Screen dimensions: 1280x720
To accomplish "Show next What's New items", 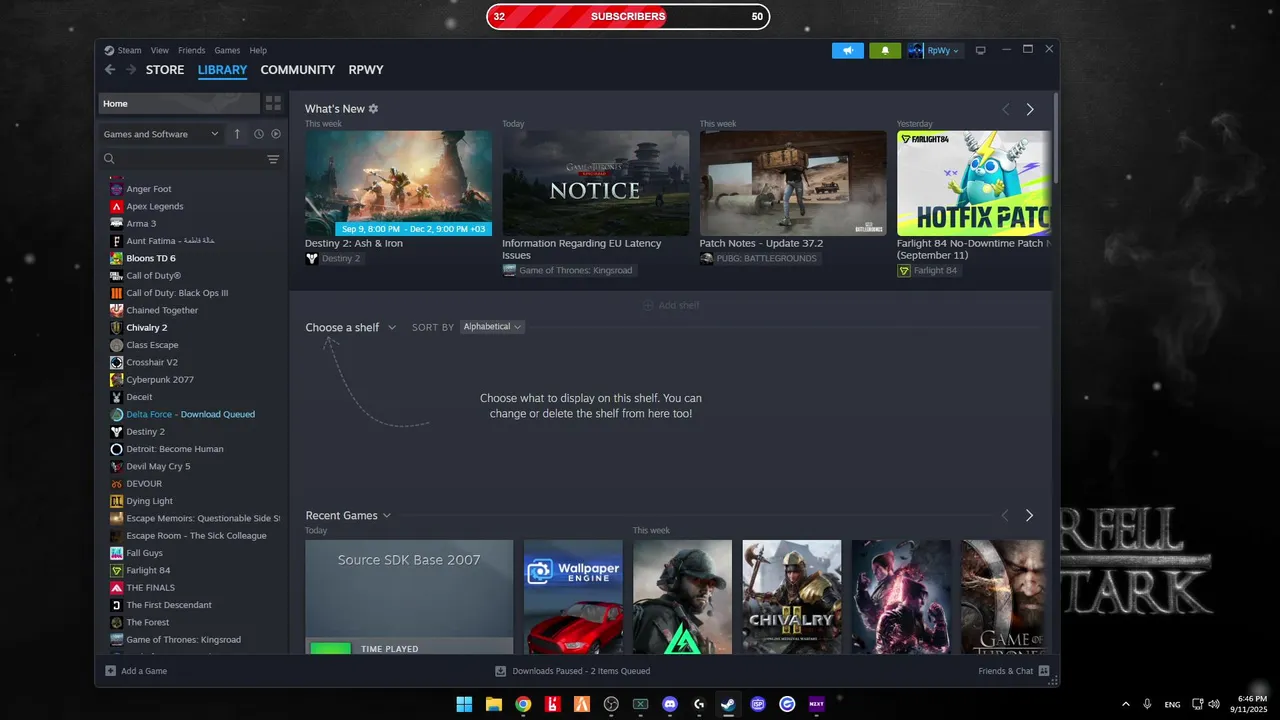I will click(1030, 109).
